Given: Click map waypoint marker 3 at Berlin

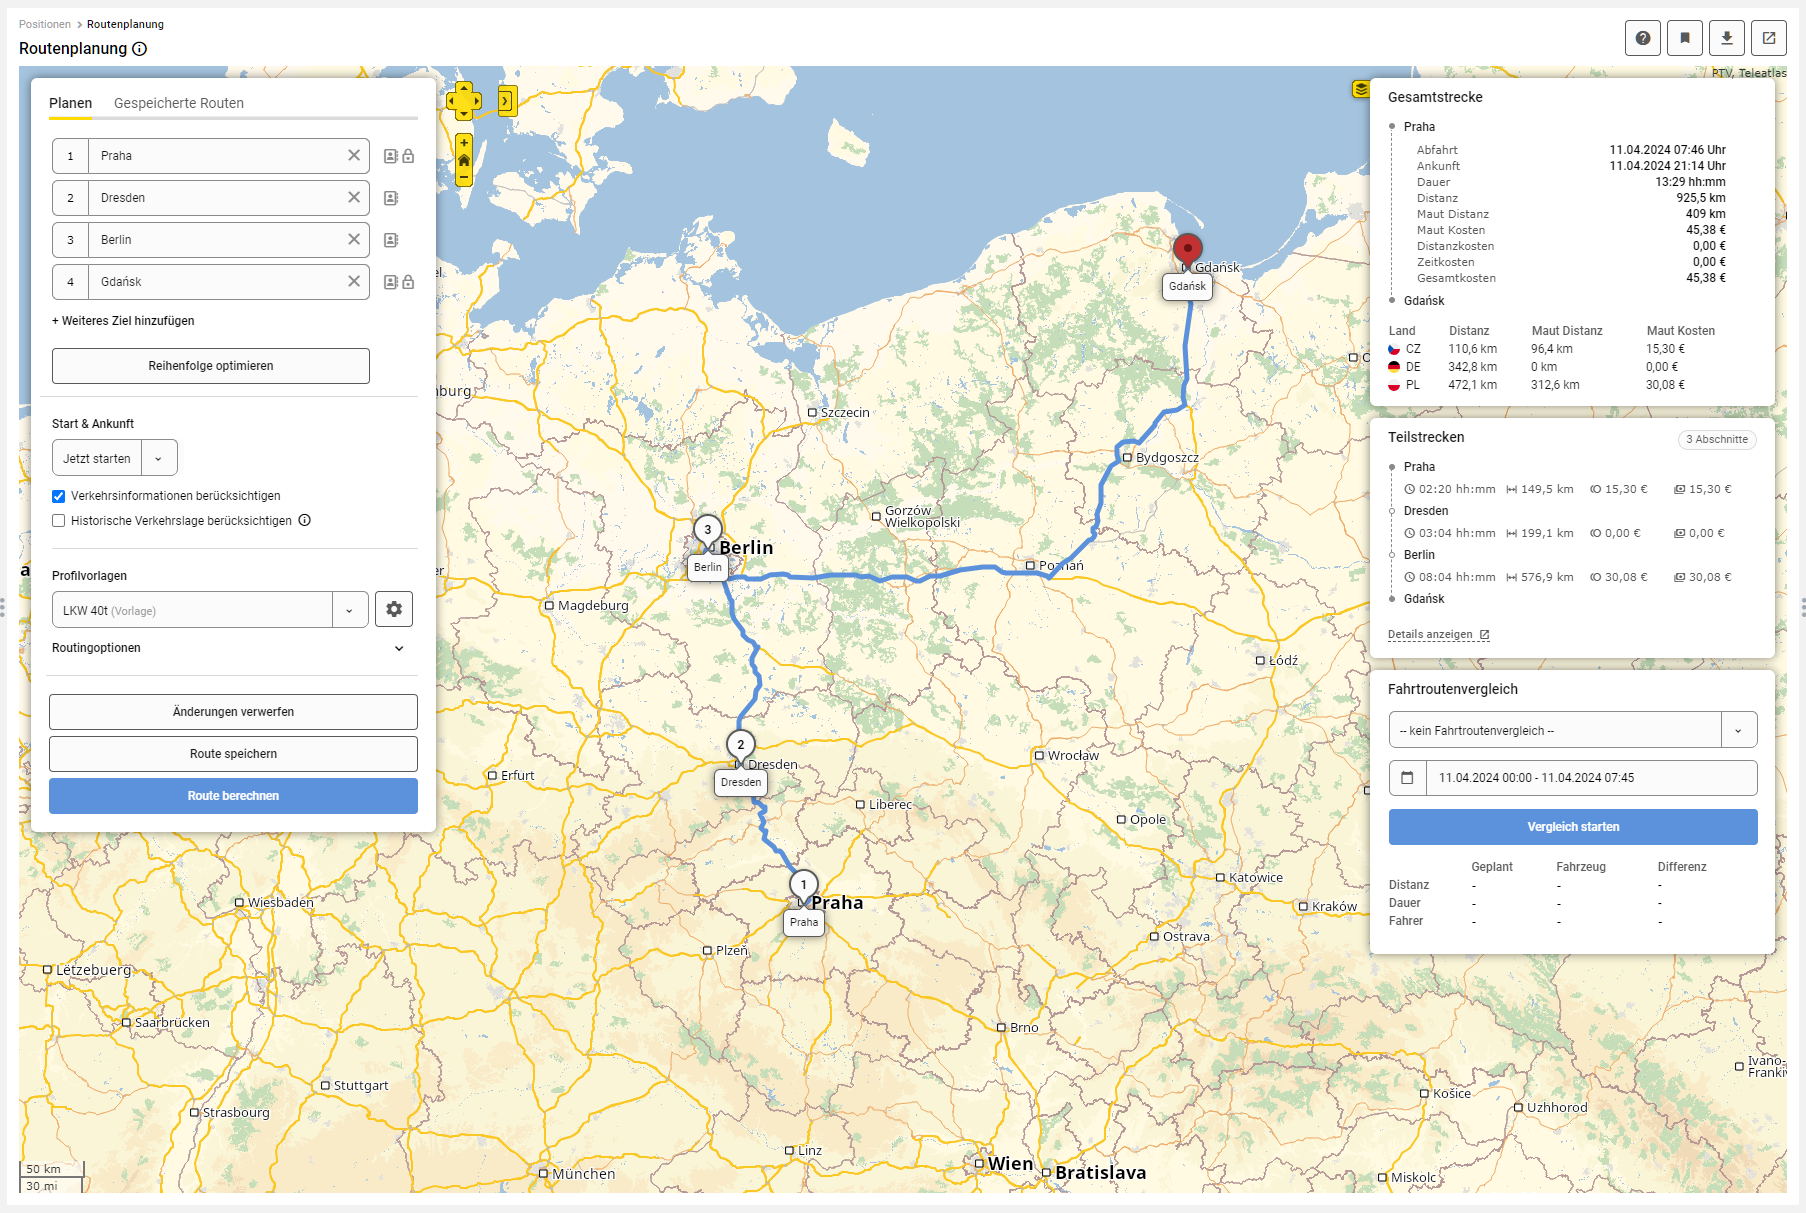Looking at the screenshot, I should [708, 531].
